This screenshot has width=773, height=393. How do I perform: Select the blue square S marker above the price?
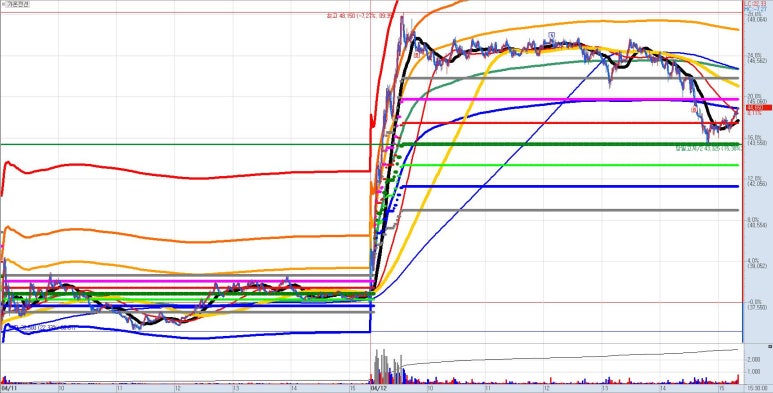552,35
